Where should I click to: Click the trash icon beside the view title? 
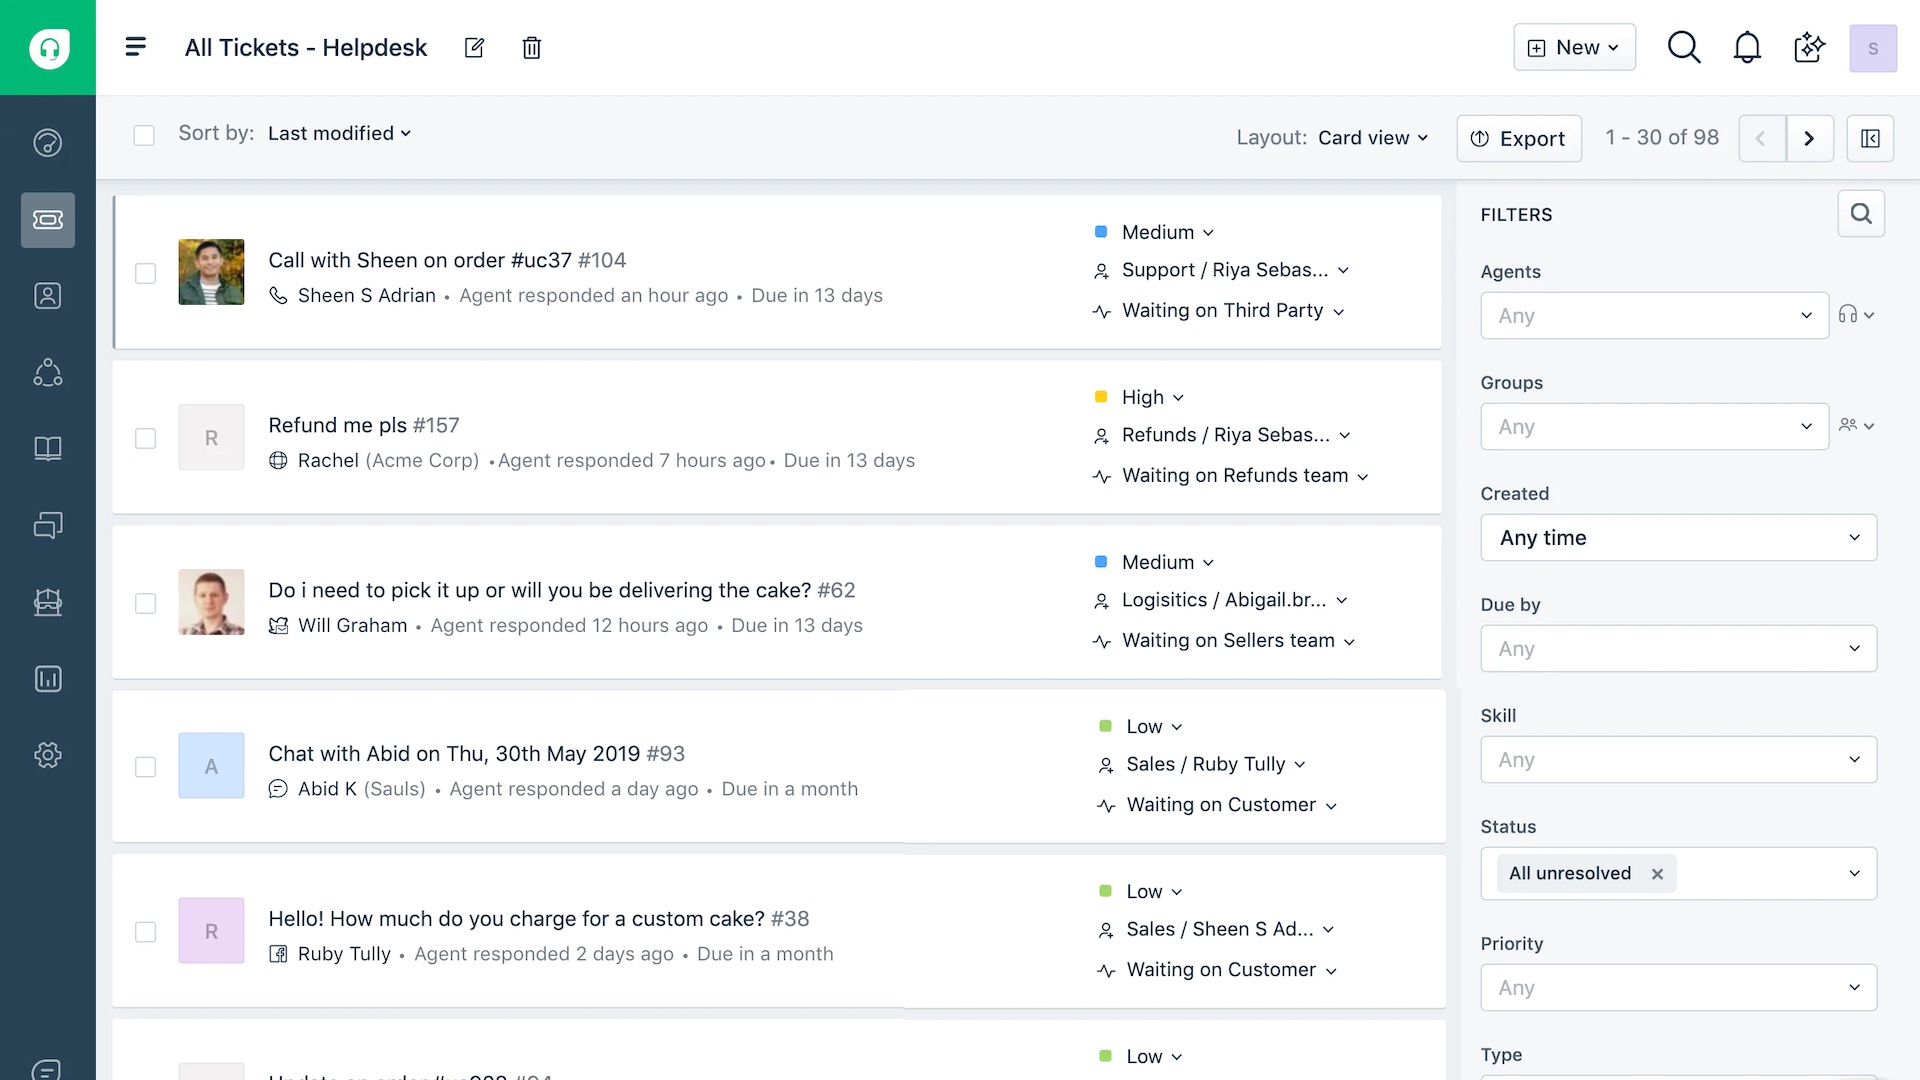click(531, 48)
